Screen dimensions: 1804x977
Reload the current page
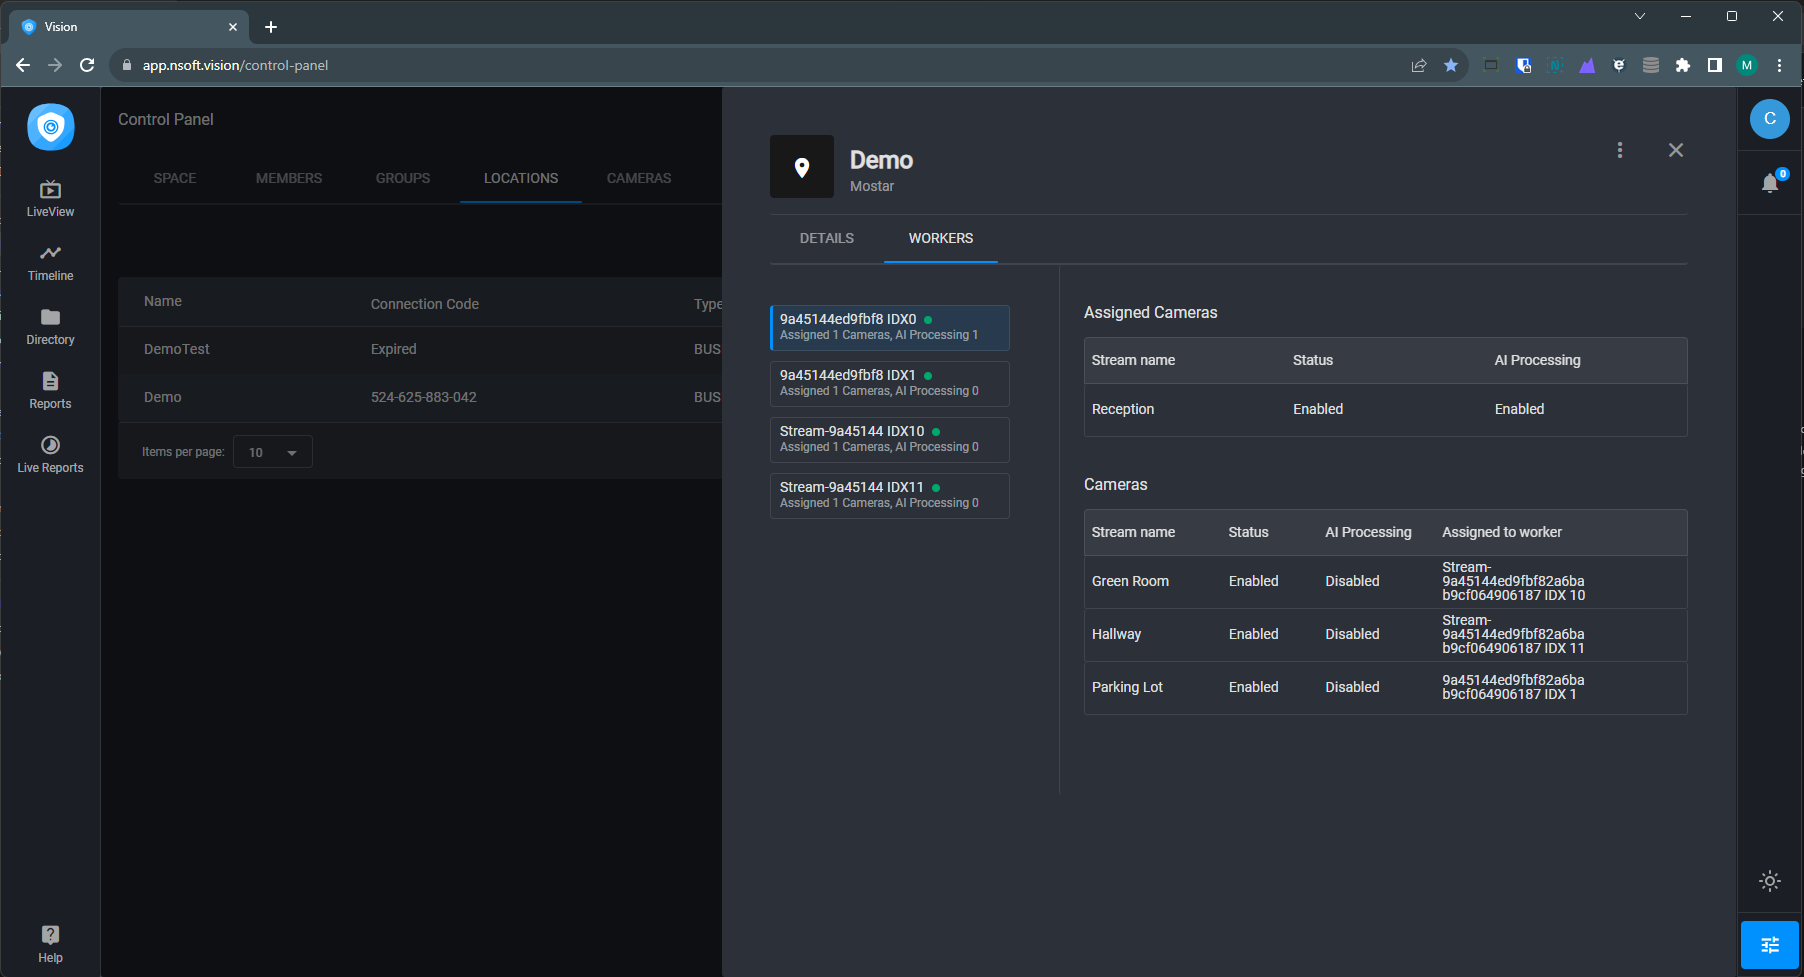87,65
